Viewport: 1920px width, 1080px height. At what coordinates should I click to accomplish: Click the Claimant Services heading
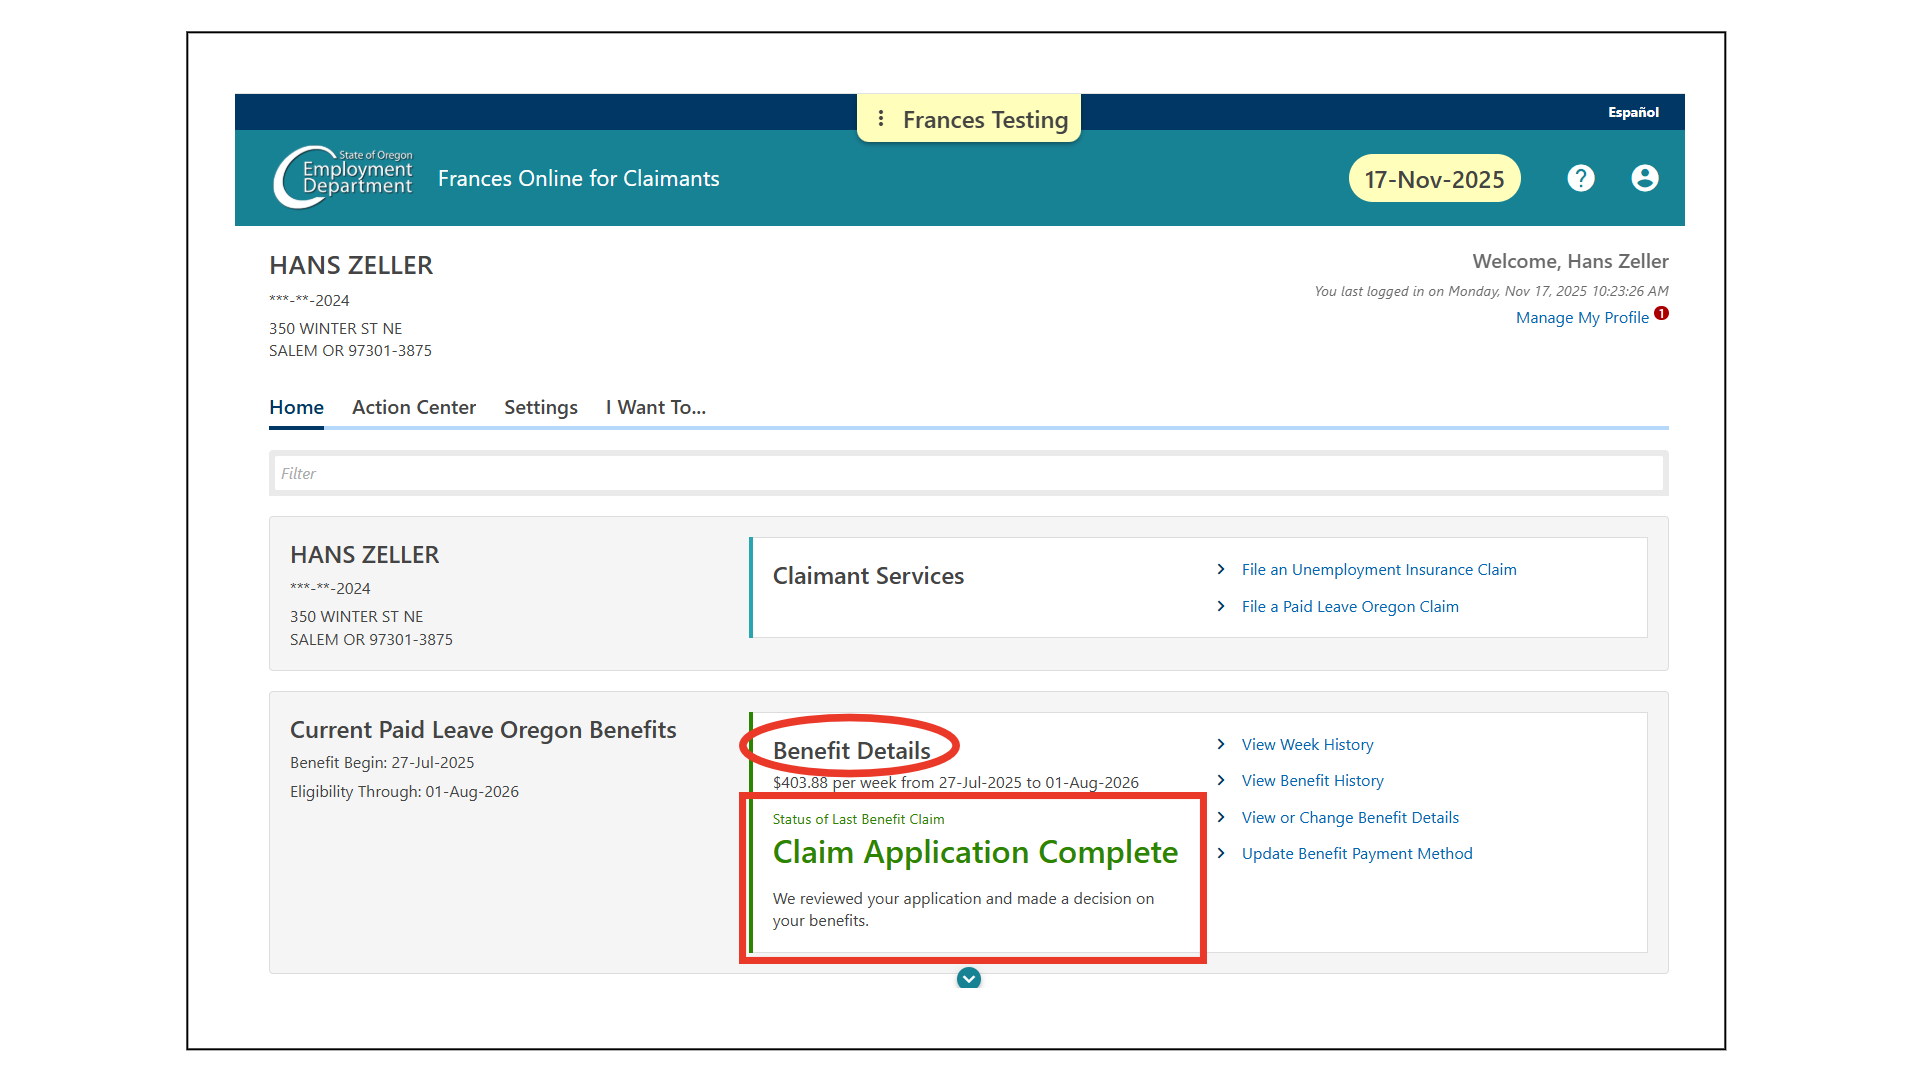click(x=868, y=576)
